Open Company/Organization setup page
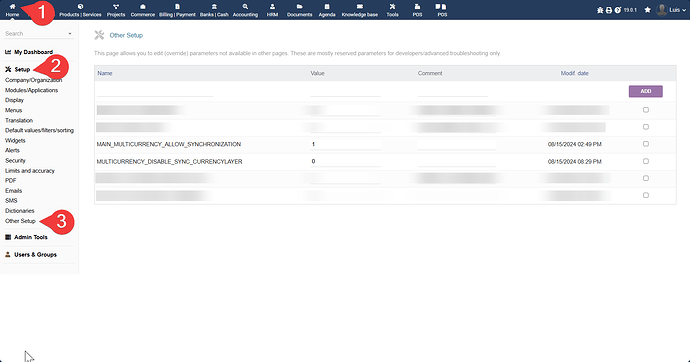 pos(33,80)
